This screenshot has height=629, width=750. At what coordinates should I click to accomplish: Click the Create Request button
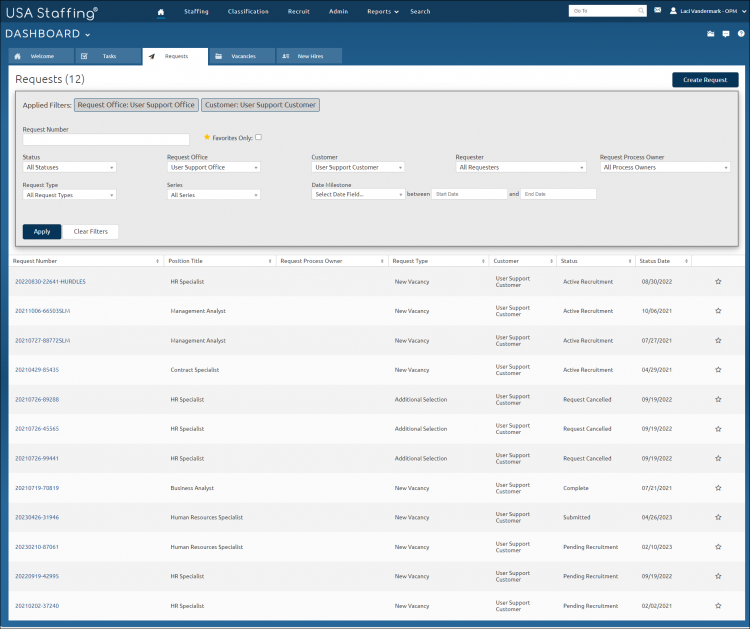click(x=705, y=80)
